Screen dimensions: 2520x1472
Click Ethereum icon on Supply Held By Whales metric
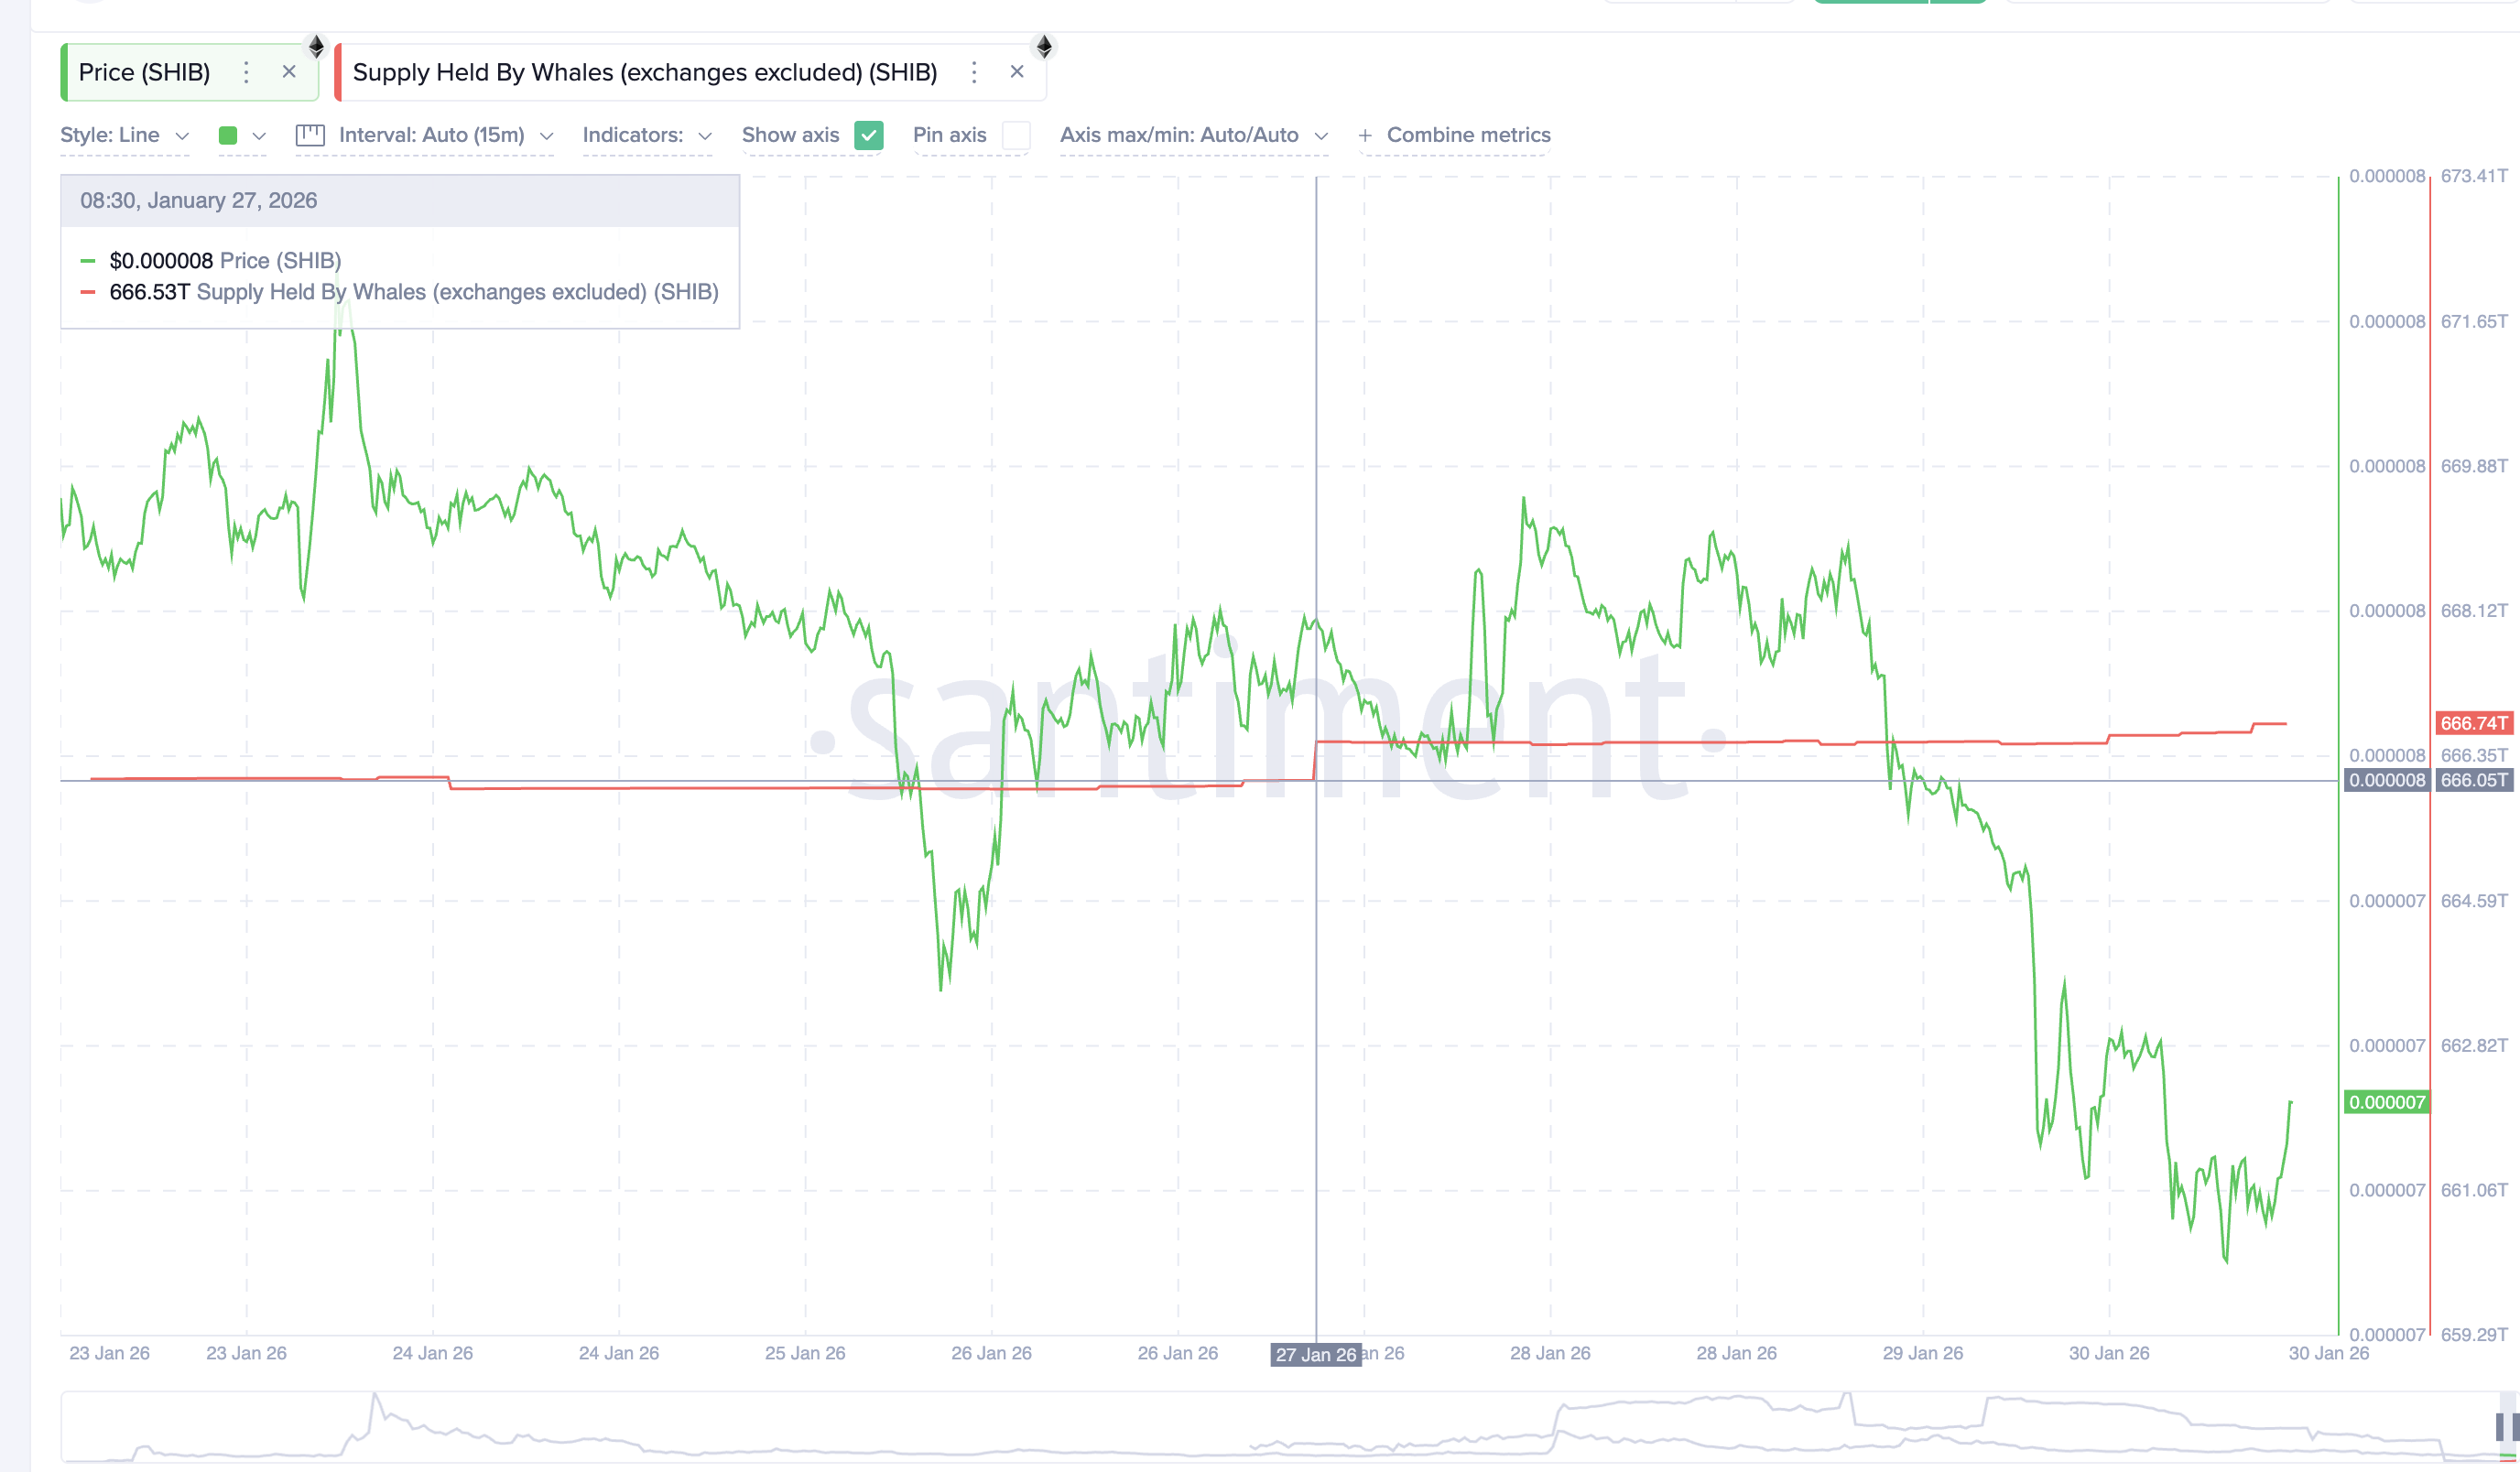1044,46
